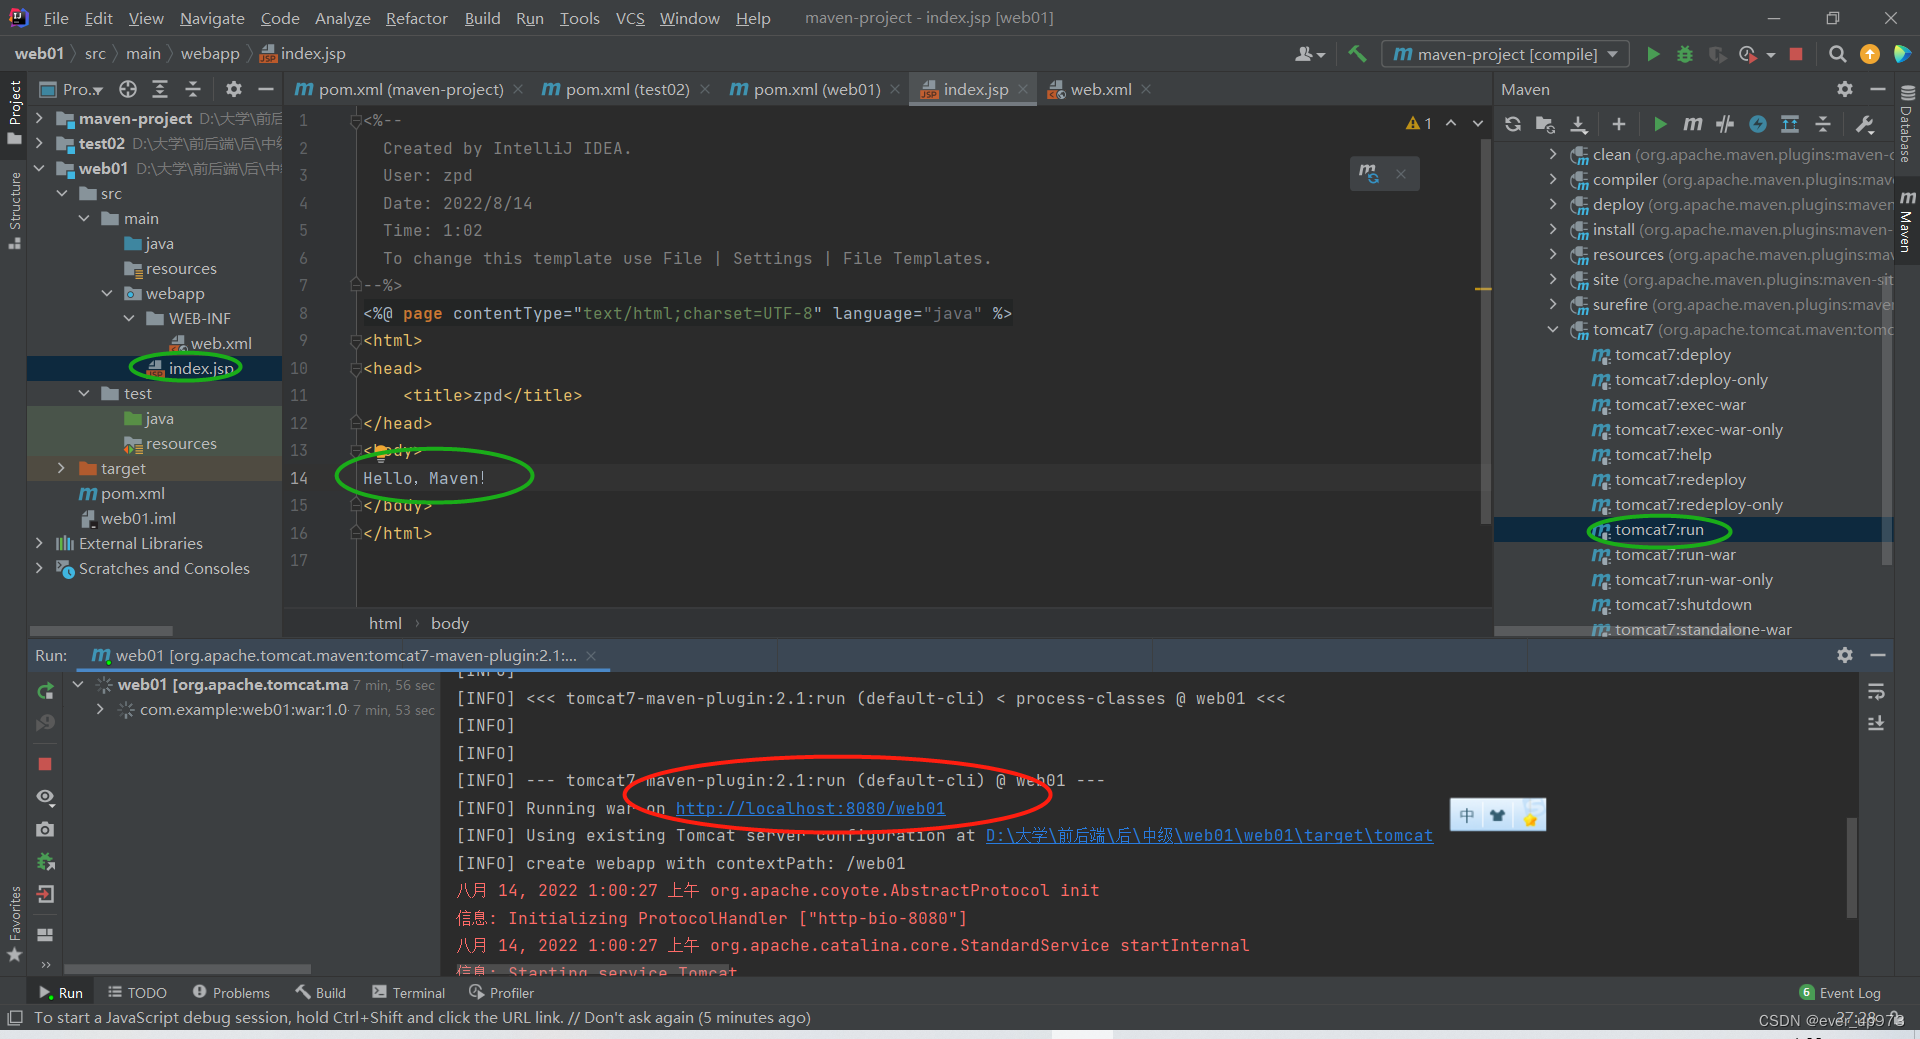Download Sources and Documentation in Maven panel

click(x=1579, y=124)
